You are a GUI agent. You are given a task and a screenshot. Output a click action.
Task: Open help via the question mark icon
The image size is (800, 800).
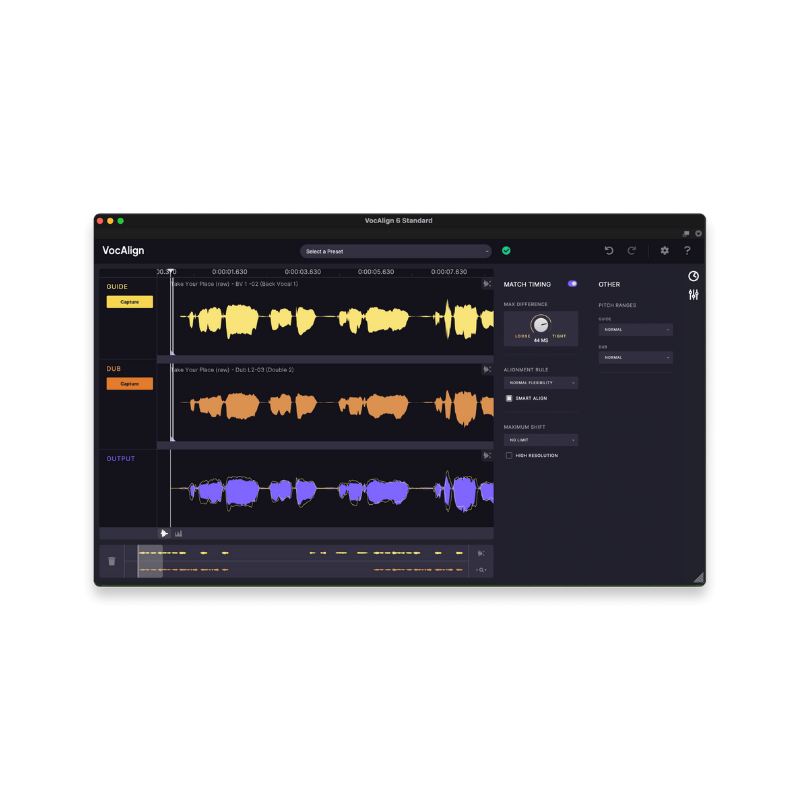tap(687, 250)
